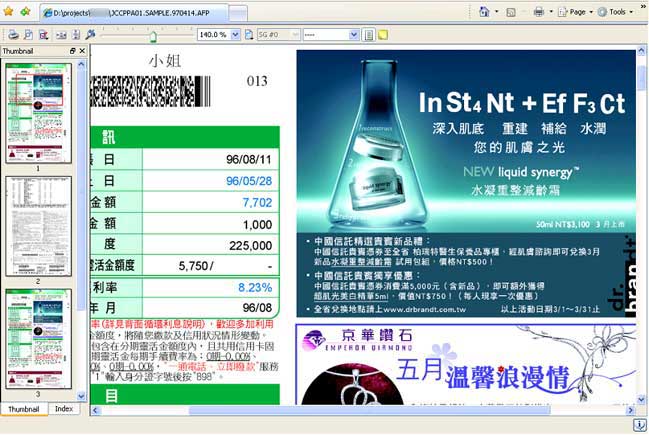Screen dimensions: 649x435
Task: Open the SG #0 dropdown
Action: coord(296,35)
